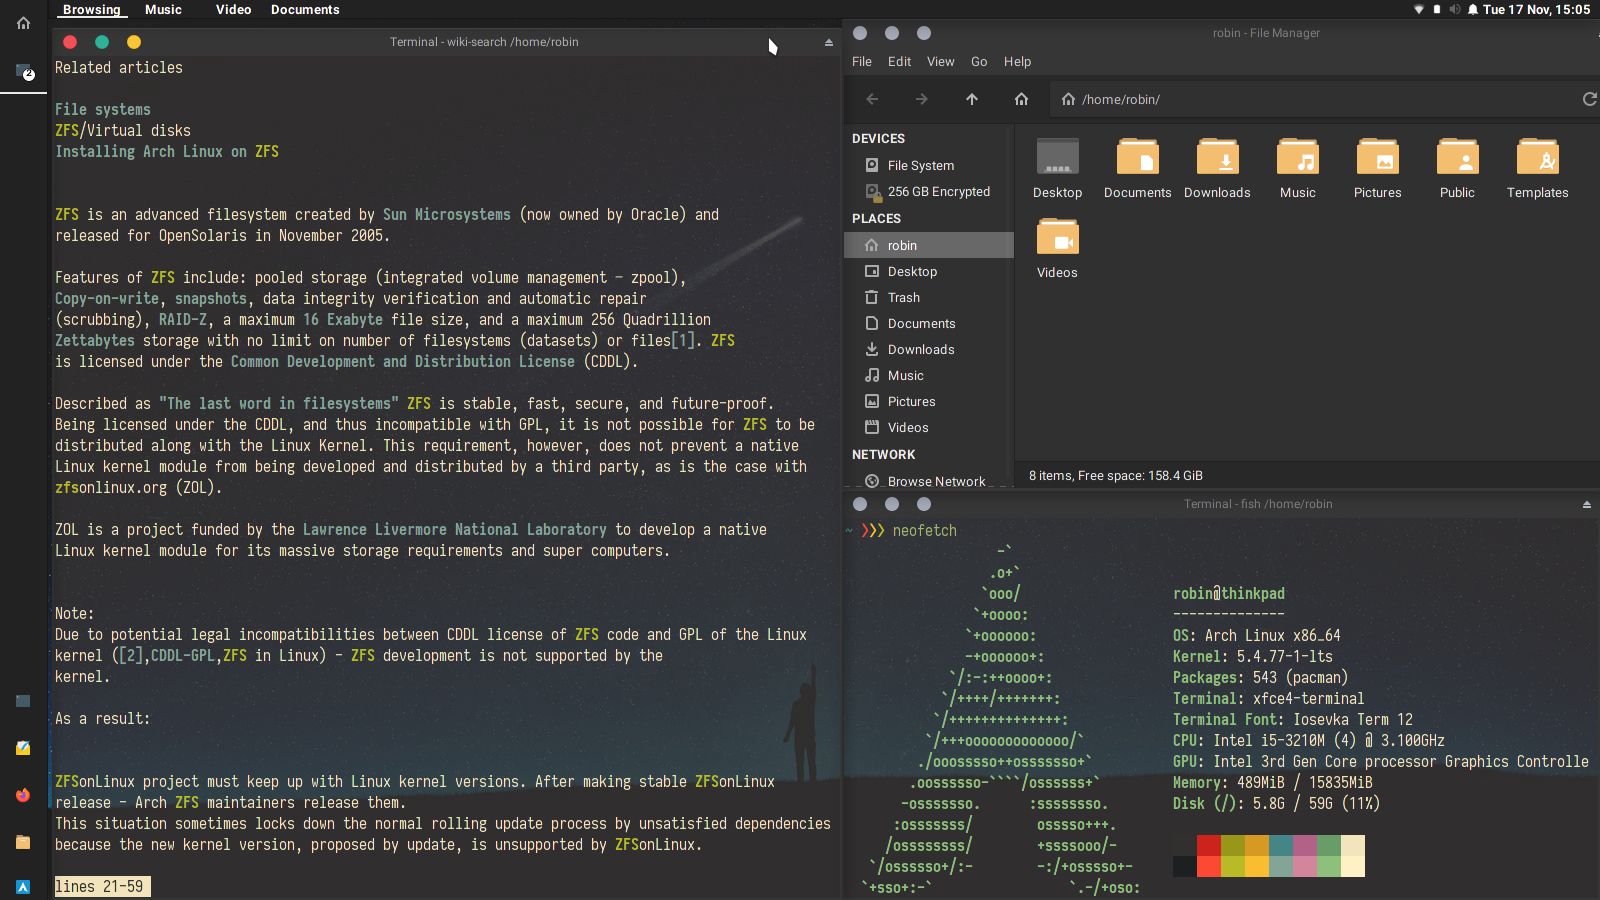Follow the Installing Arch Linux on ZFS link

166,151
